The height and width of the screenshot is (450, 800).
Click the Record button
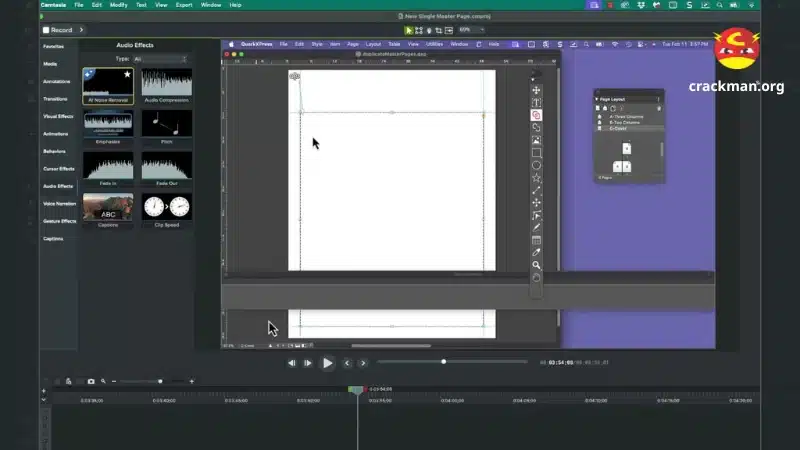click(58, 30)
